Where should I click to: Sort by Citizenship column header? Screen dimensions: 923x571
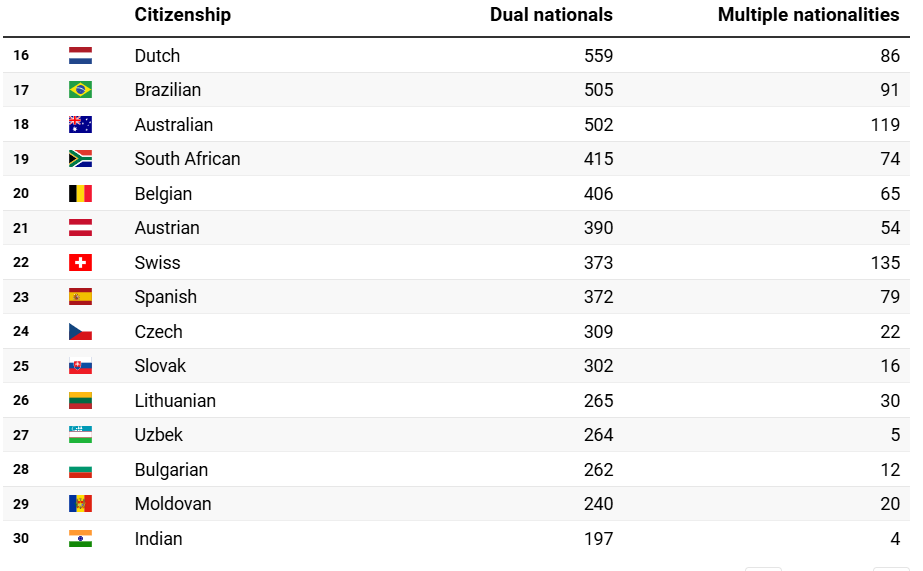(x=183, y=15)
